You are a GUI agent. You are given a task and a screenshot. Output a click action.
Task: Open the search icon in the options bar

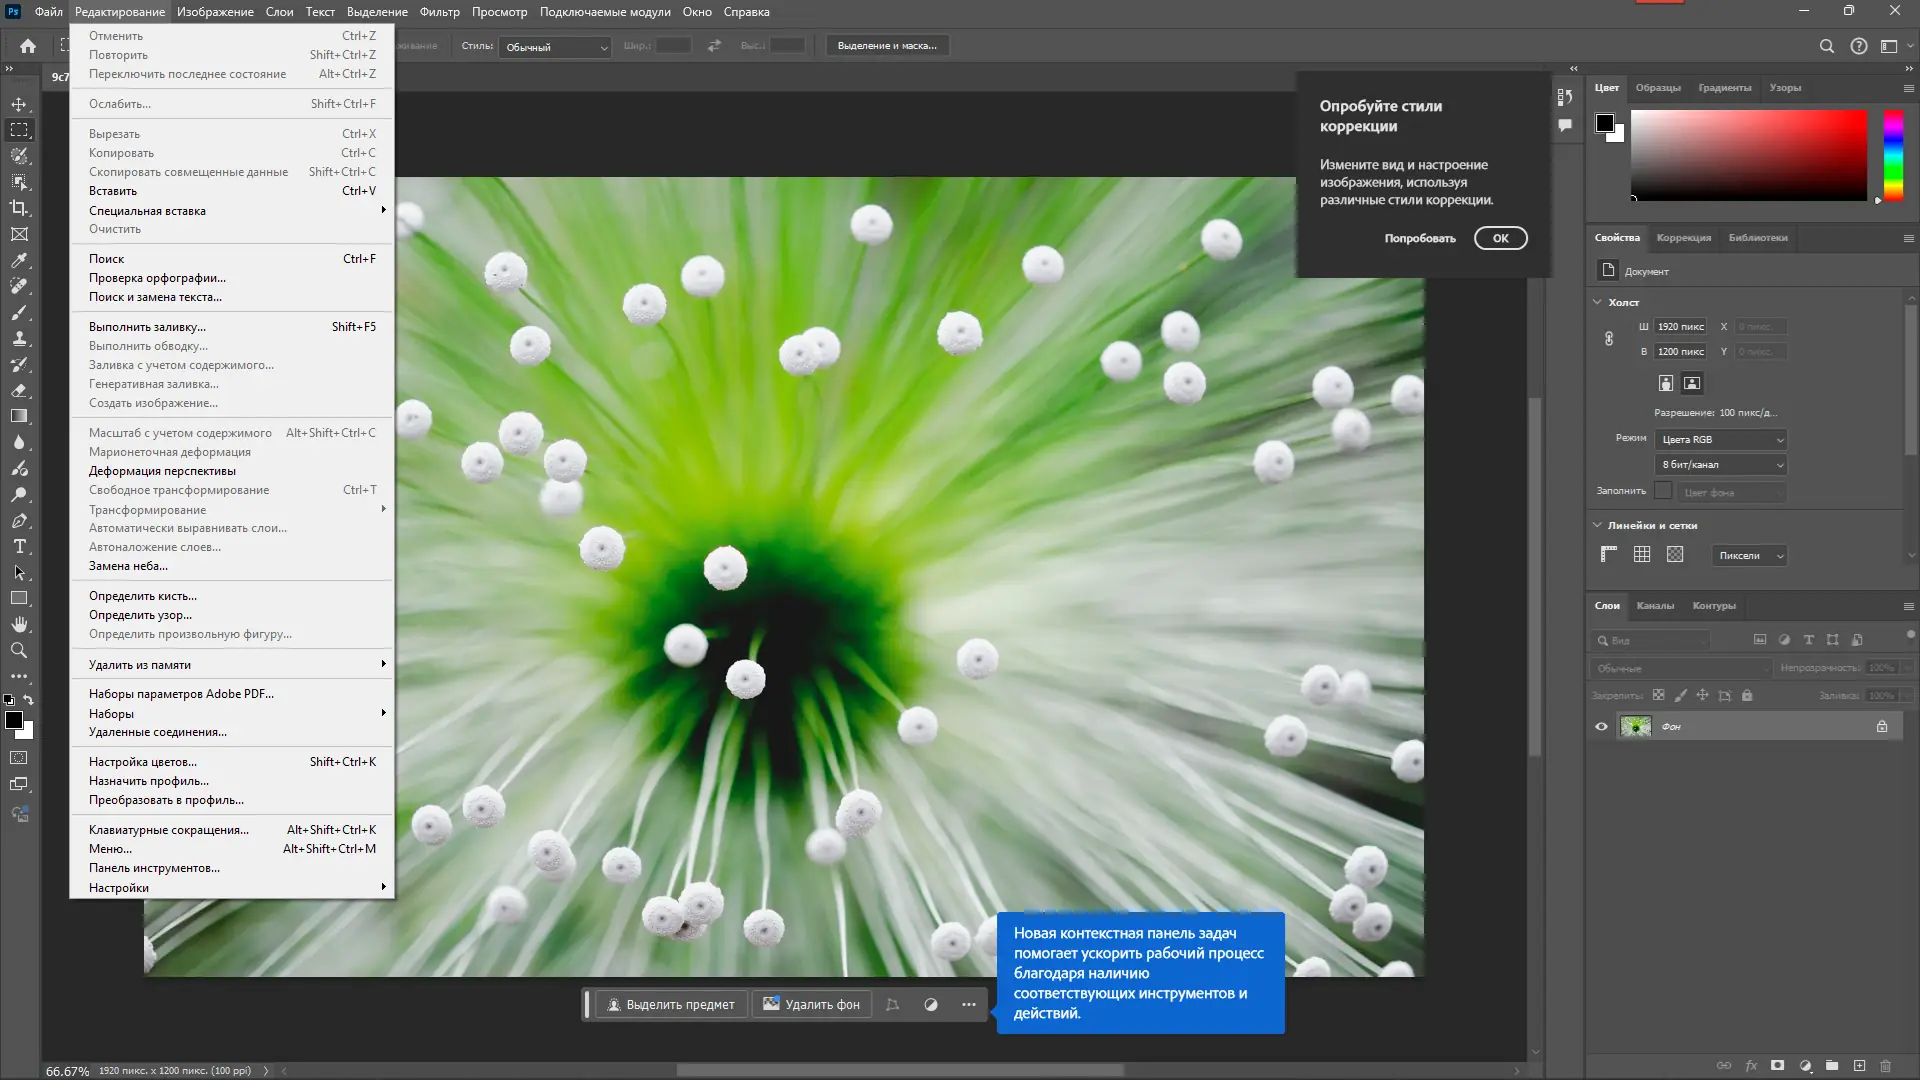click(x=1826, y=46)
